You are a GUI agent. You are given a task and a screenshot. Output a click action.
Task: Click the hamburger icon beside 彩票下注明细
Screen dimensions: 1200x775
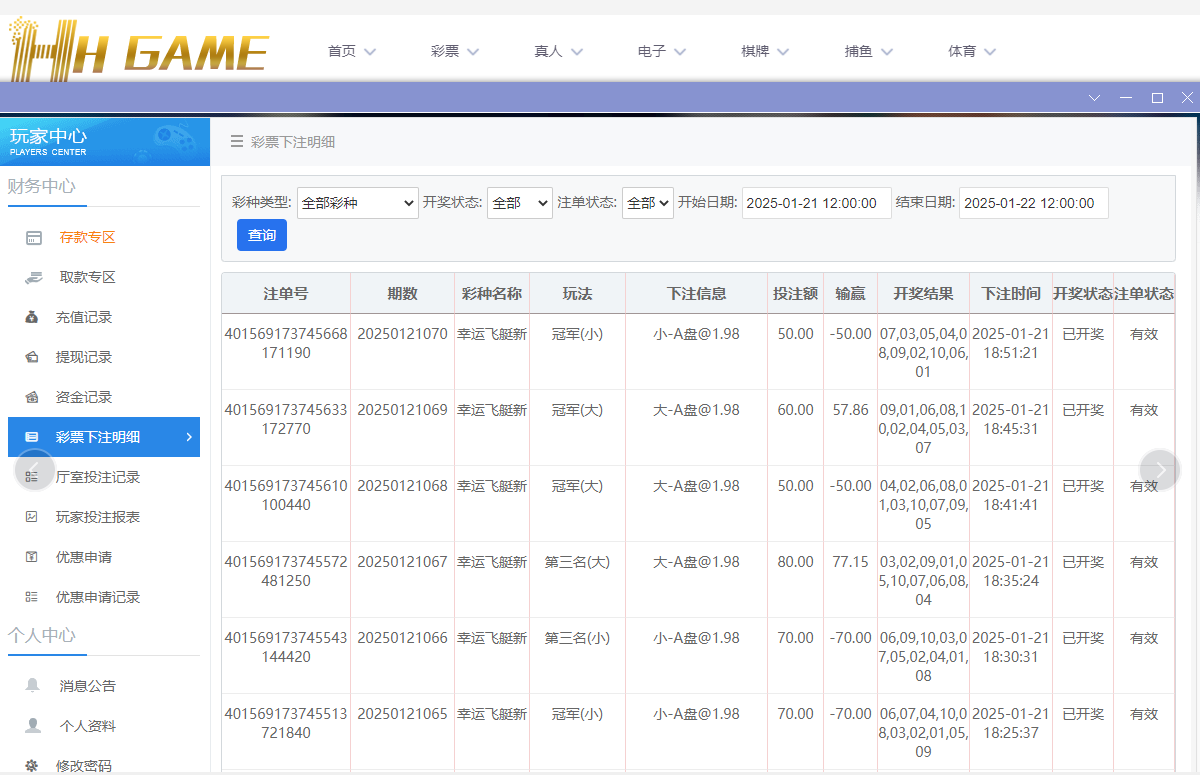click(x=235, y=141)
